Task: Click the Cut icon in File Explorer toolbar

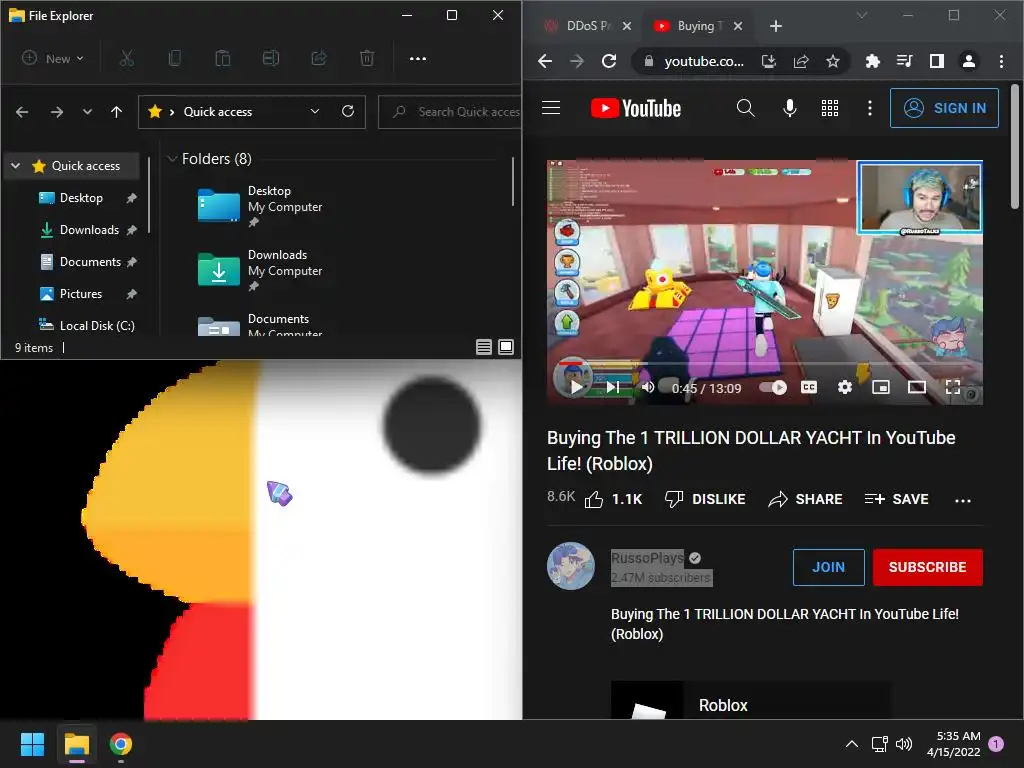Action: 127,59
